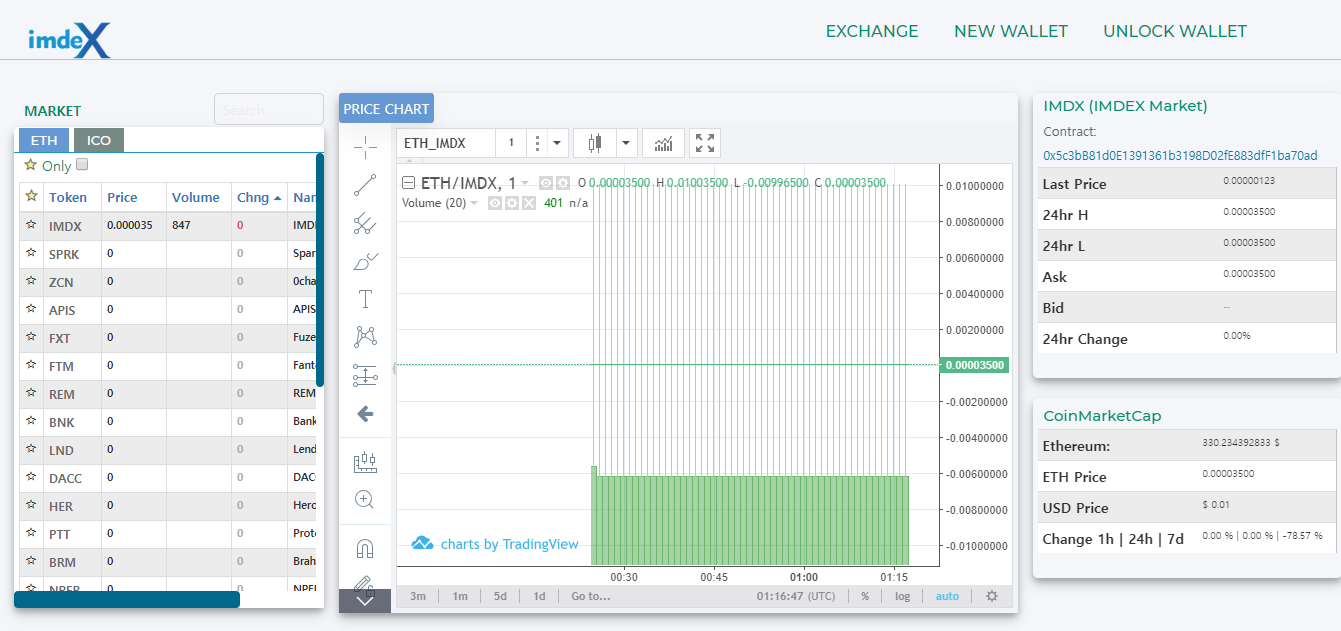1341x631 pixels.
Task: Open Volume indicator settings gear
Action: [511, 203]
